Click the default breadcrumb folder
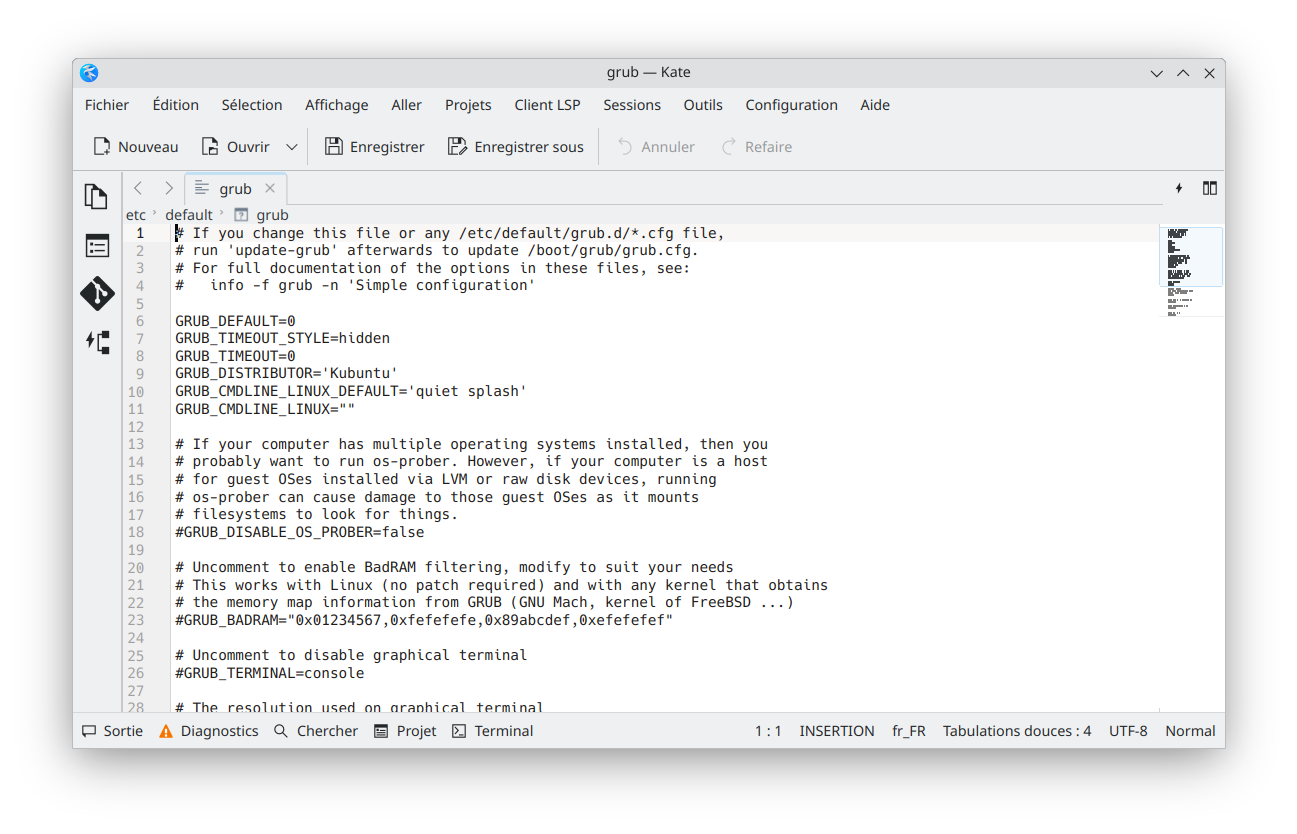The height and width of the screenshot is (834, 1297). click(x=189, y=214)
